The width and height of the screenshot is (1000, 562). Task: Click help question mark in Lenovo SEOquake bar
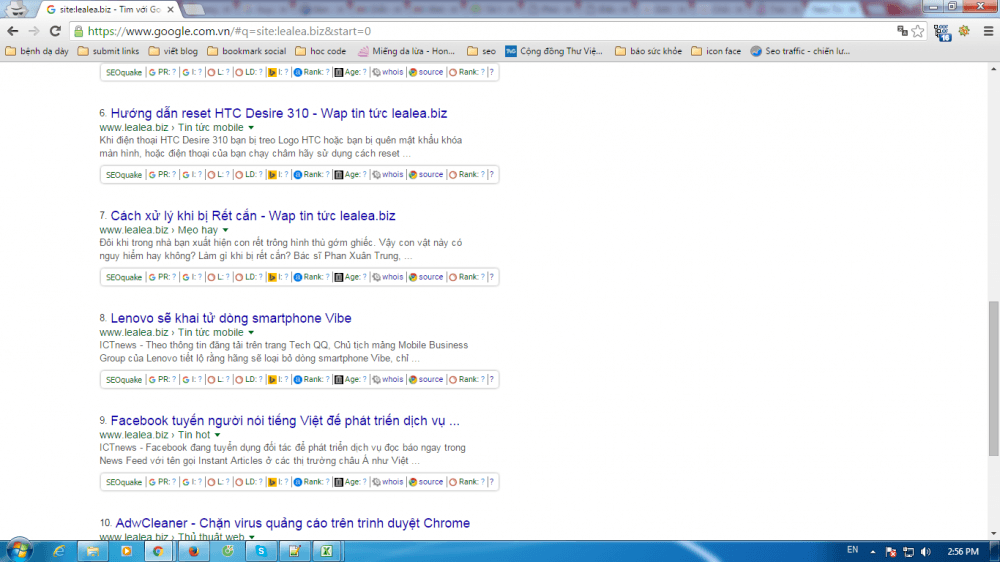[x=492, y=379]
